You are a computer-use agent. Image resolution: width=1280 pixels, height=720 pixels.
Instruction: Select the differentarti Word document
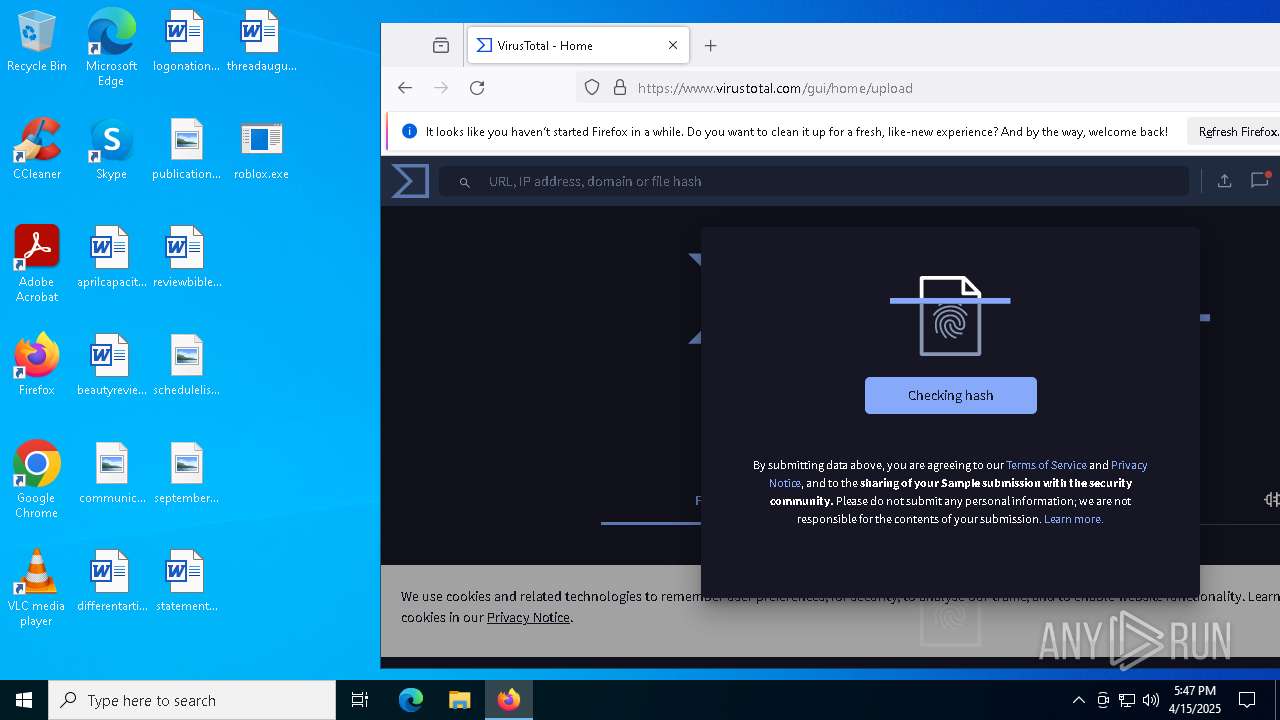click(111, 581)
